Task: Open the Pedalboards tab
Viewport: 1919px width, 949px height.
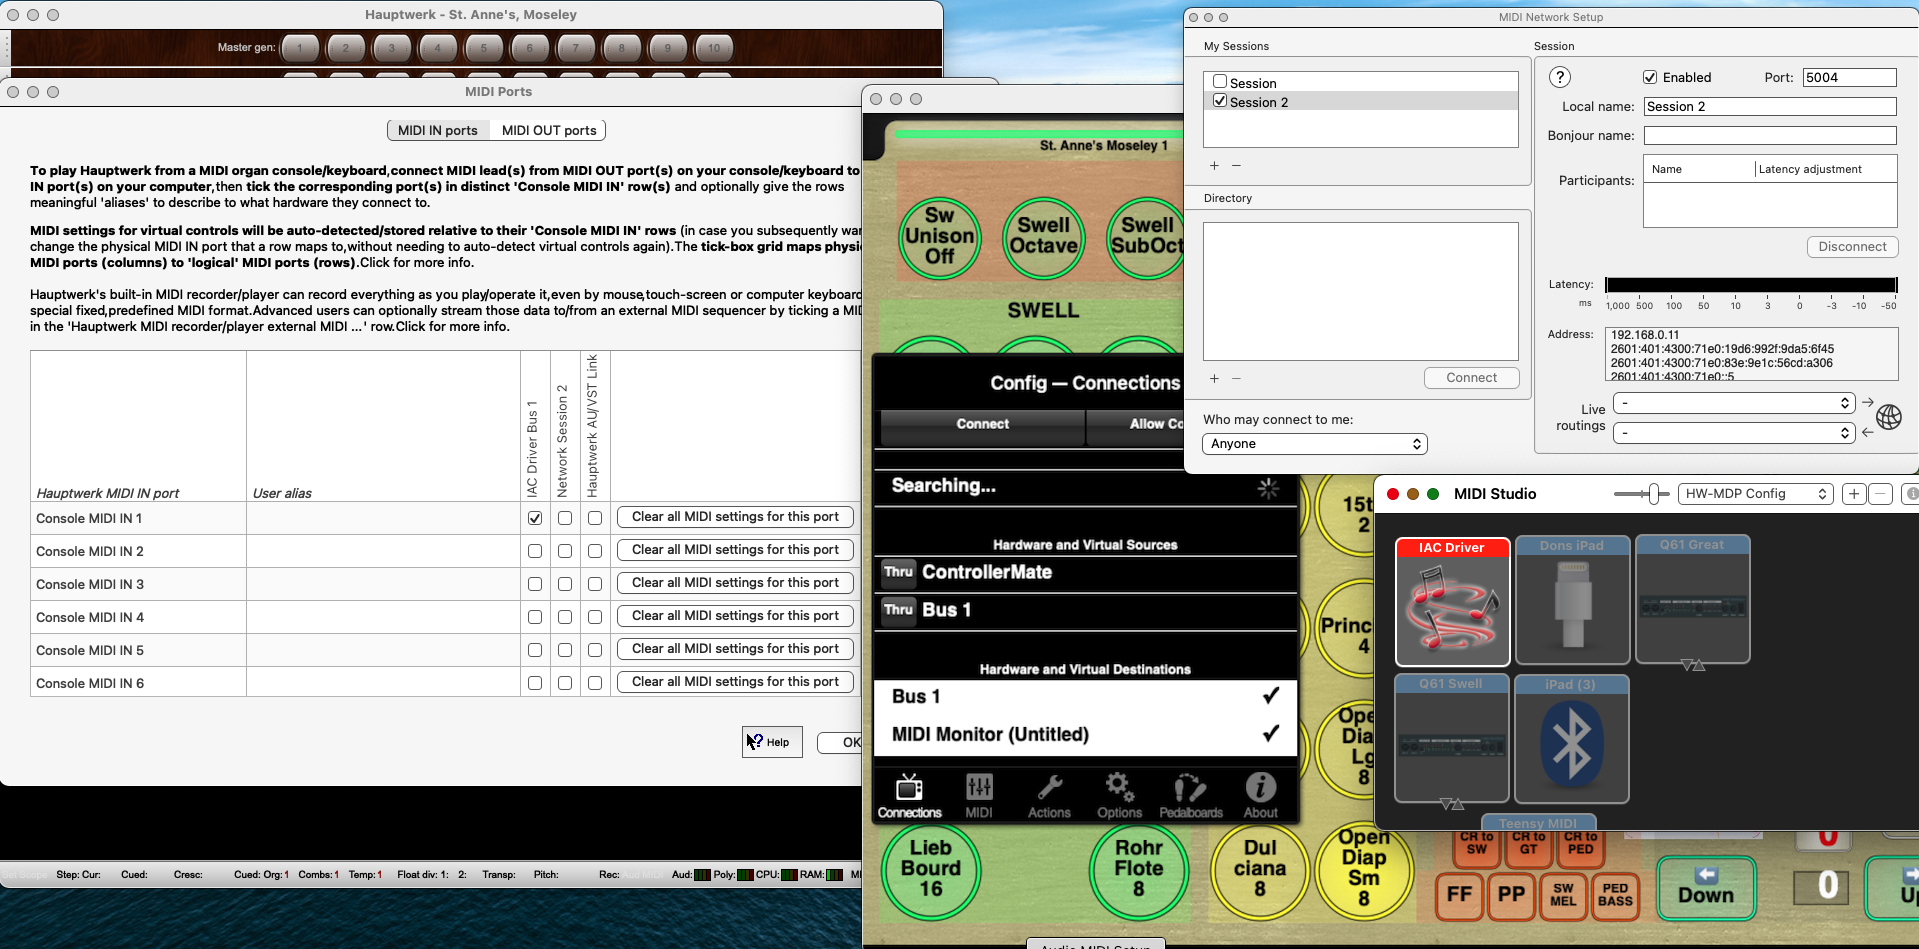Action: pyautogui.click(x=1190, y=796)
